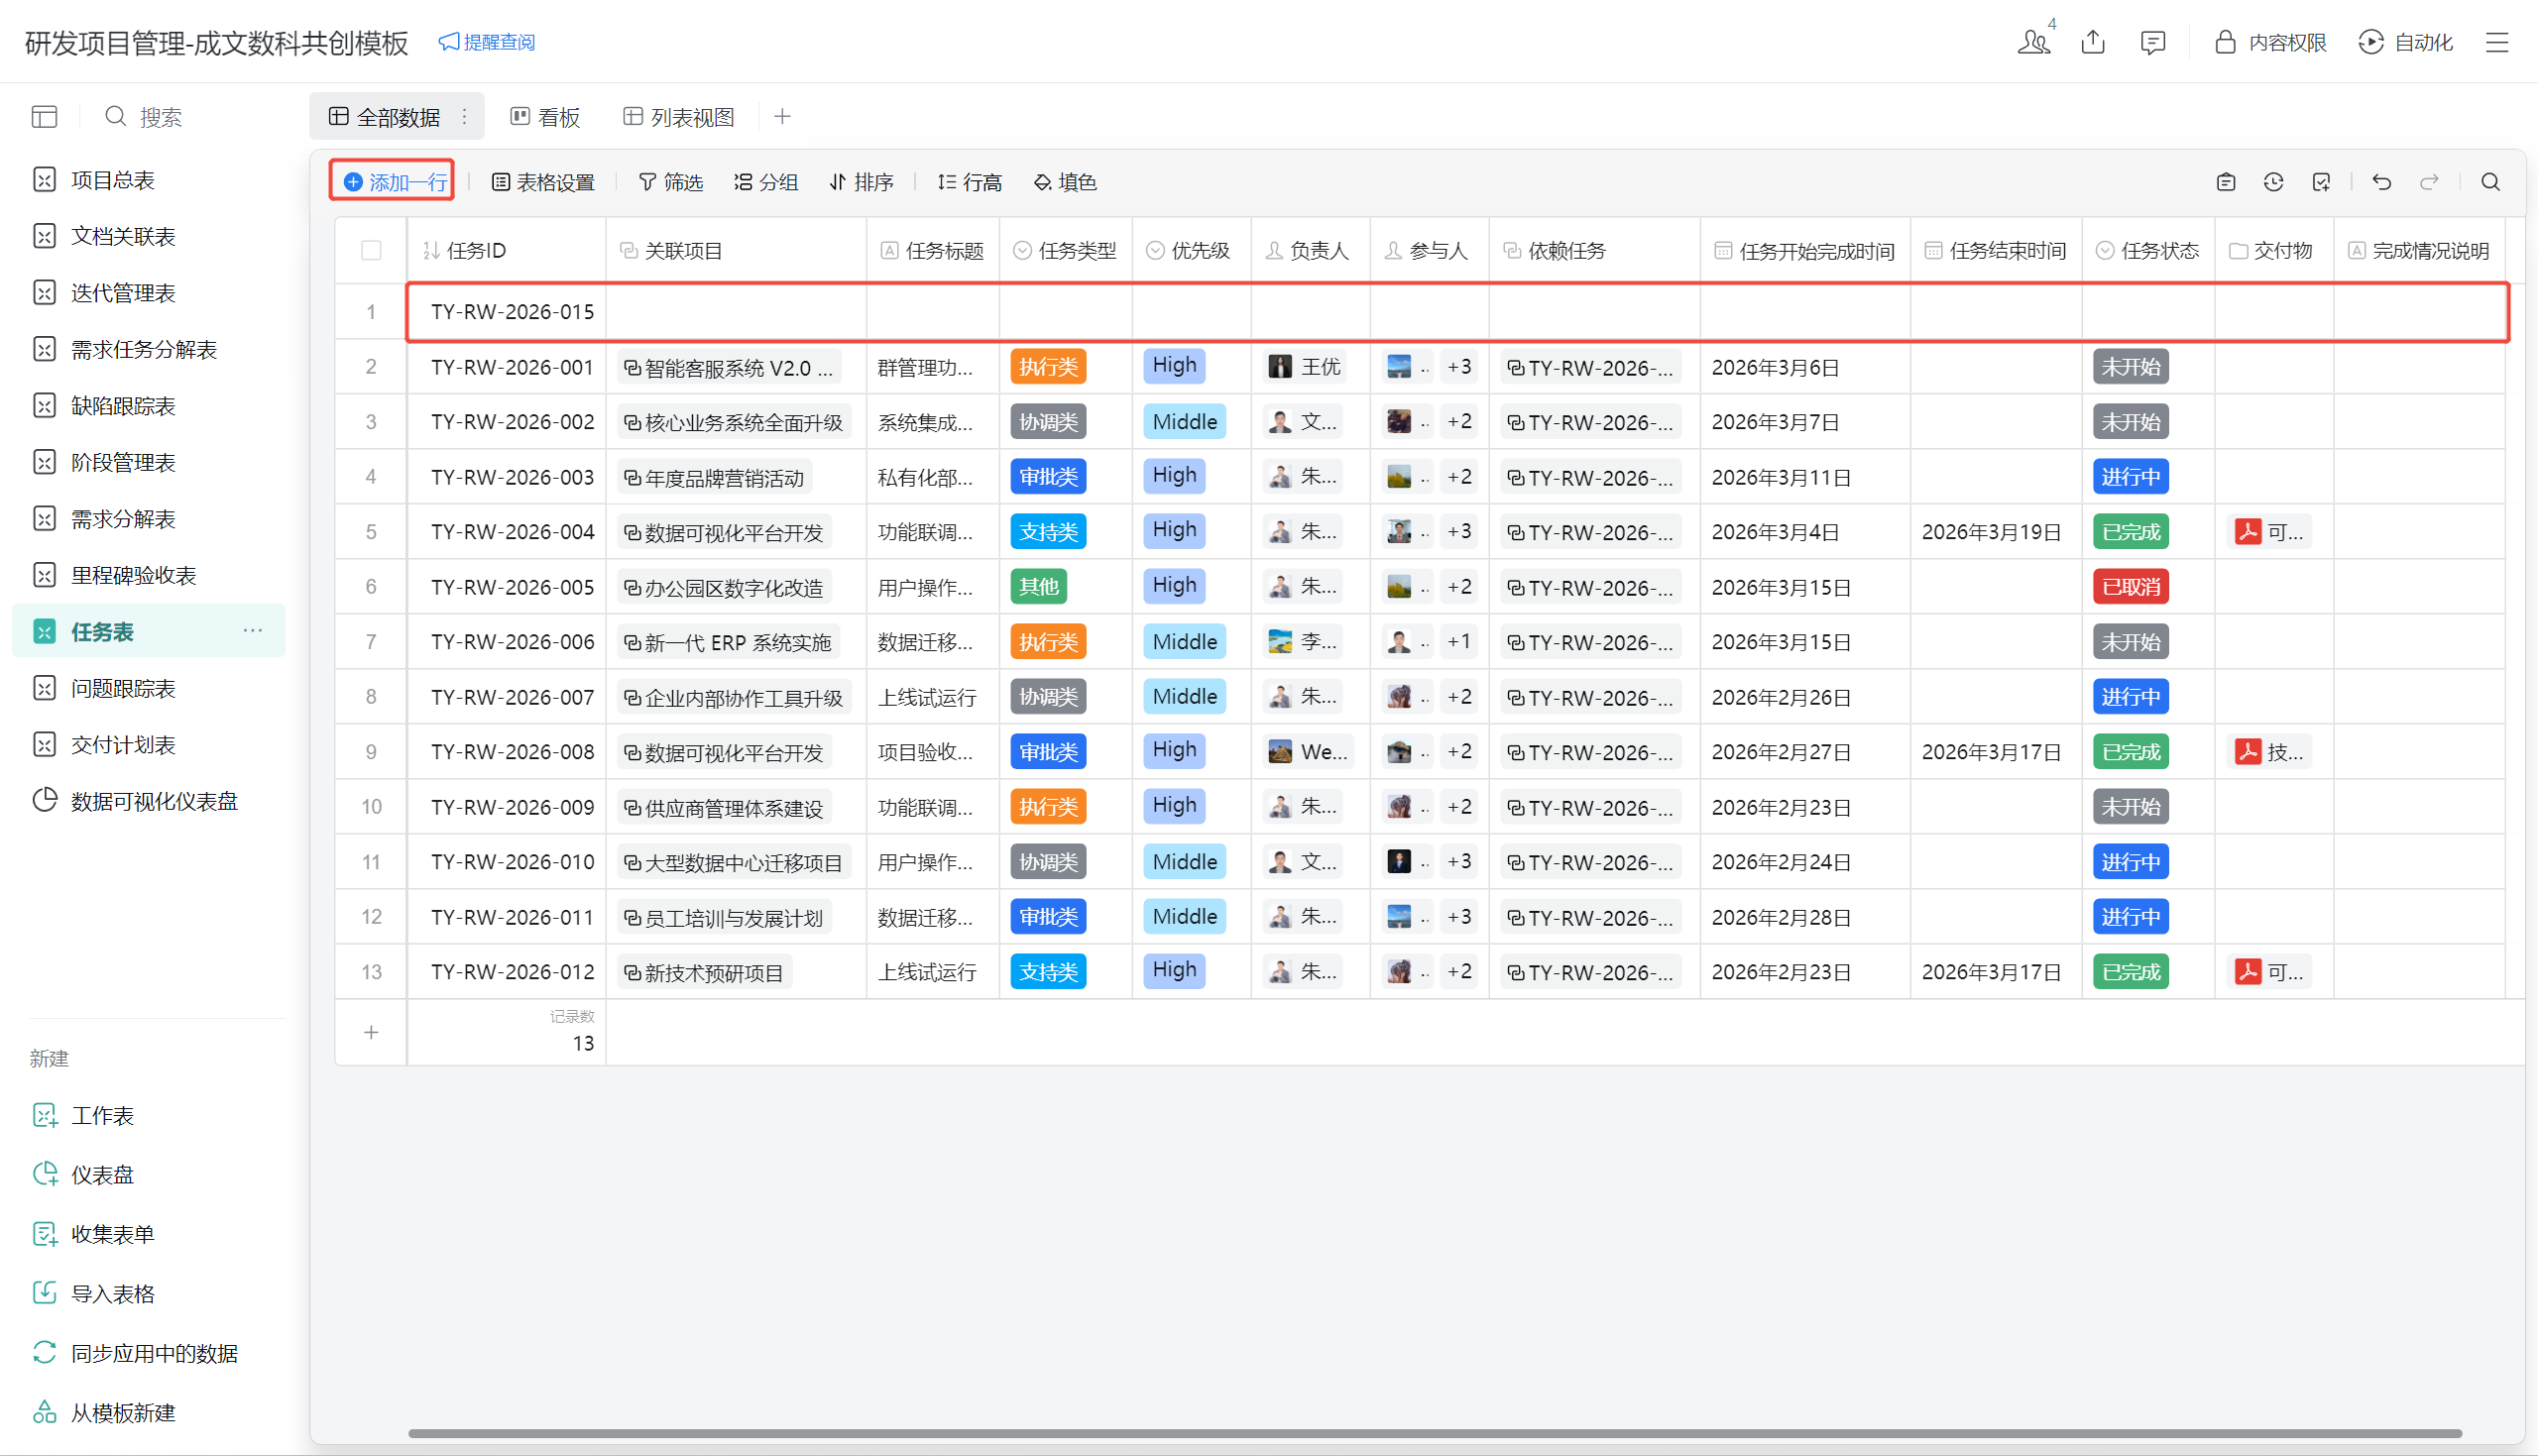This screenshot has width=2538, height=1456.
Task: Open the comments icon
Action: (2152, 42)
